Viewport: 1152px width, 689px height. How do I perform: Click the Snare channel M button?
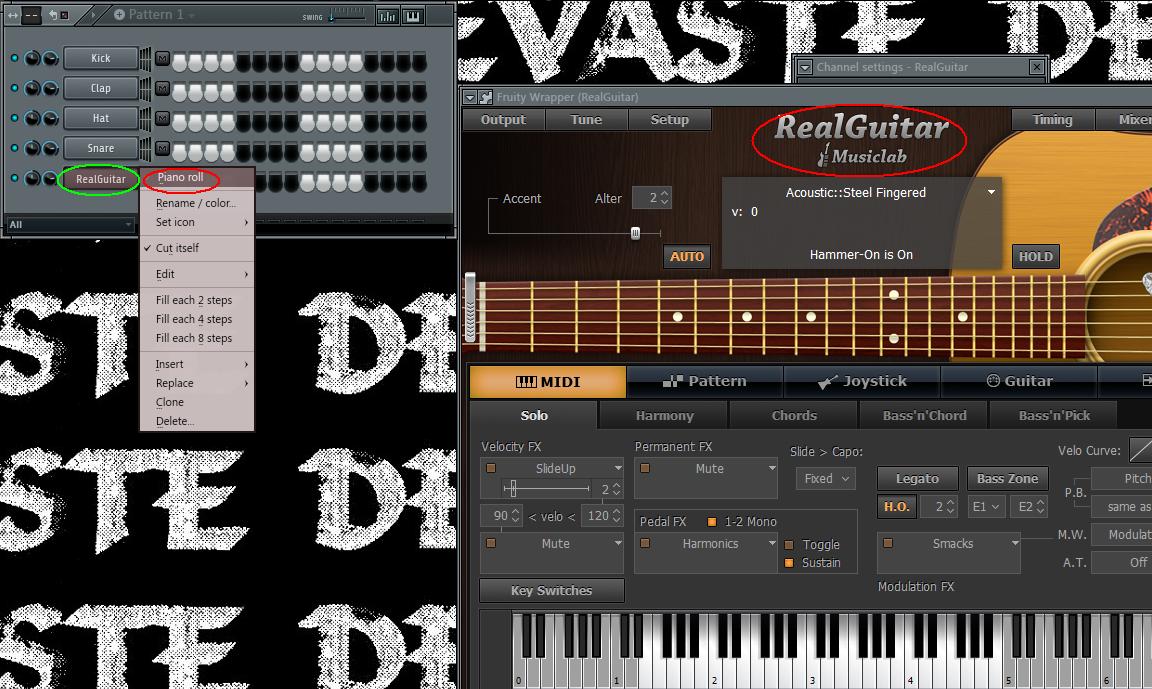(x=162, y=148)
